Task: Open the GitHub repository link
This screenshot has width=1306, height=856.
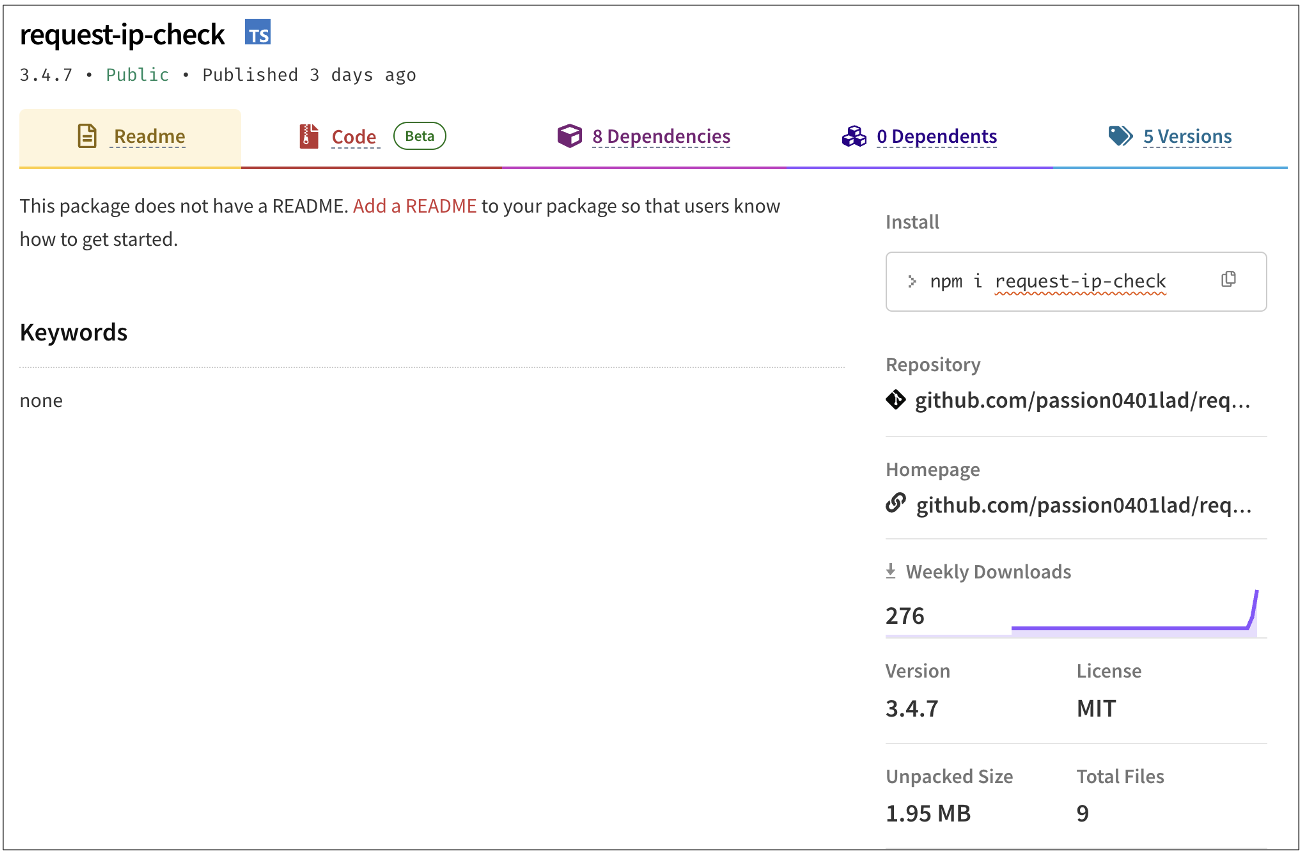Action: [1083, 401]
